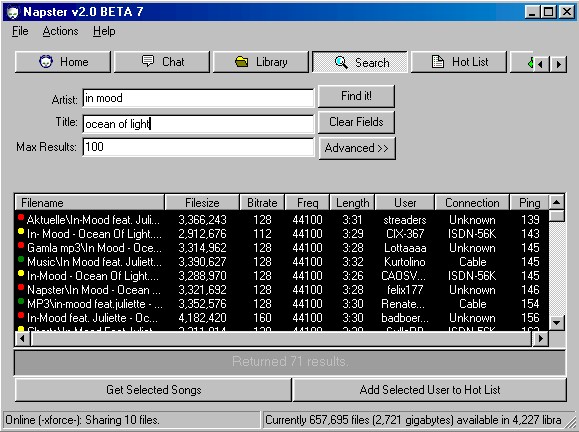Open the Actions menu
The width and height of the screenshot is (579, 432).
pos(60,31)
